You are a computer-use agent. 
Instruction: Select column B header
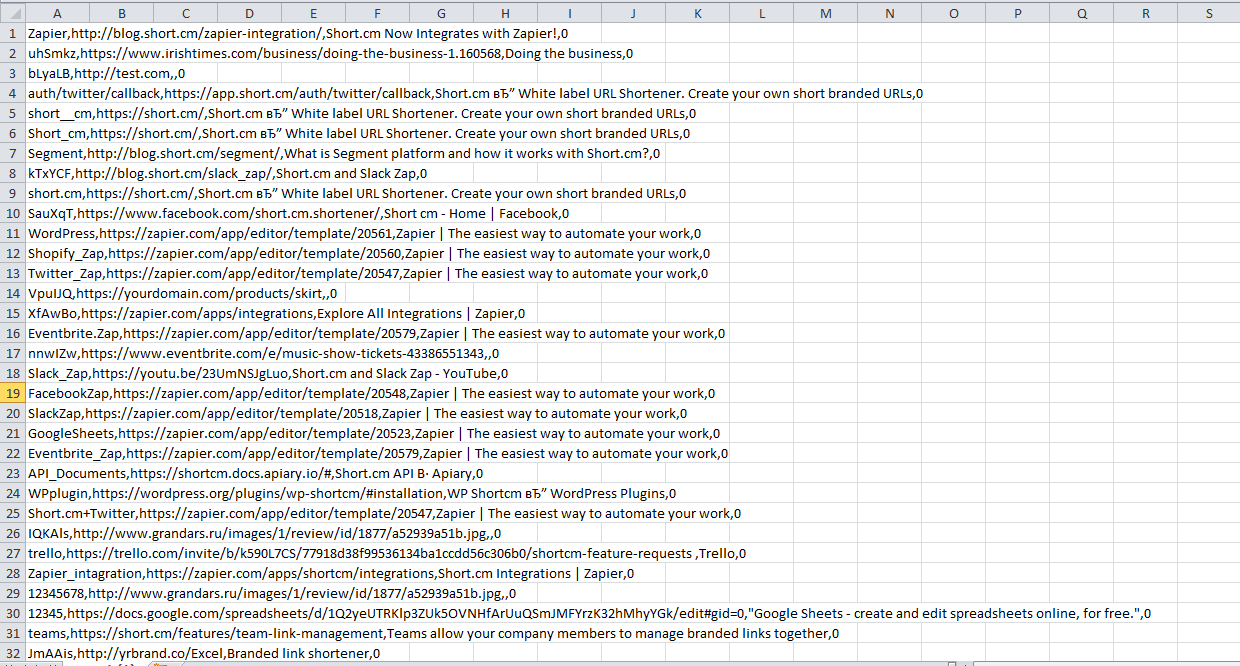pos(121,13)
